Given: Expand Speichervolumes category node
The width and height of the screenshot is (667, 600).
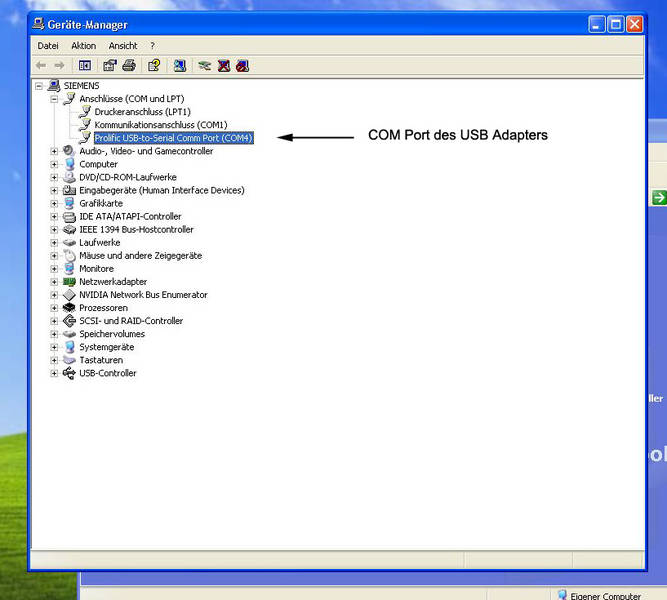Looking at the screenshot, I should 54,334.
